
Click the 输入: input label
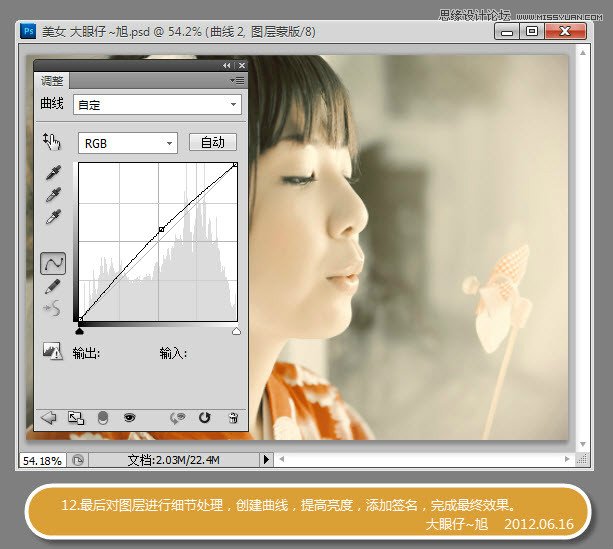173,353
